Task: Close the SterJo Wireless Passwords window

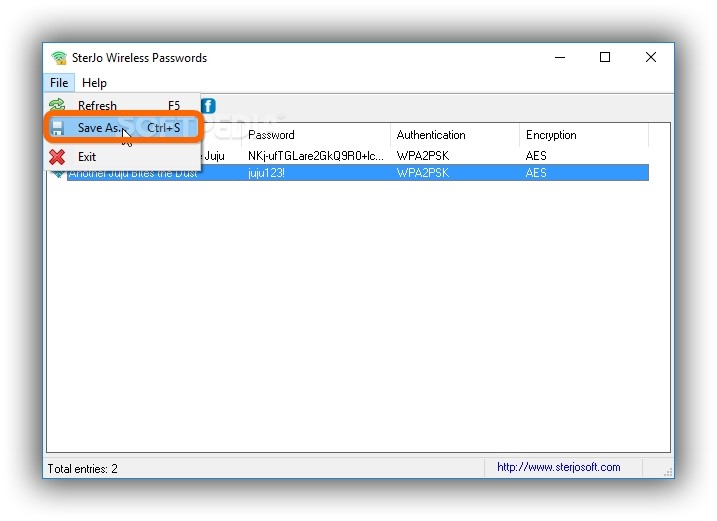Action: tap(651, 57)
